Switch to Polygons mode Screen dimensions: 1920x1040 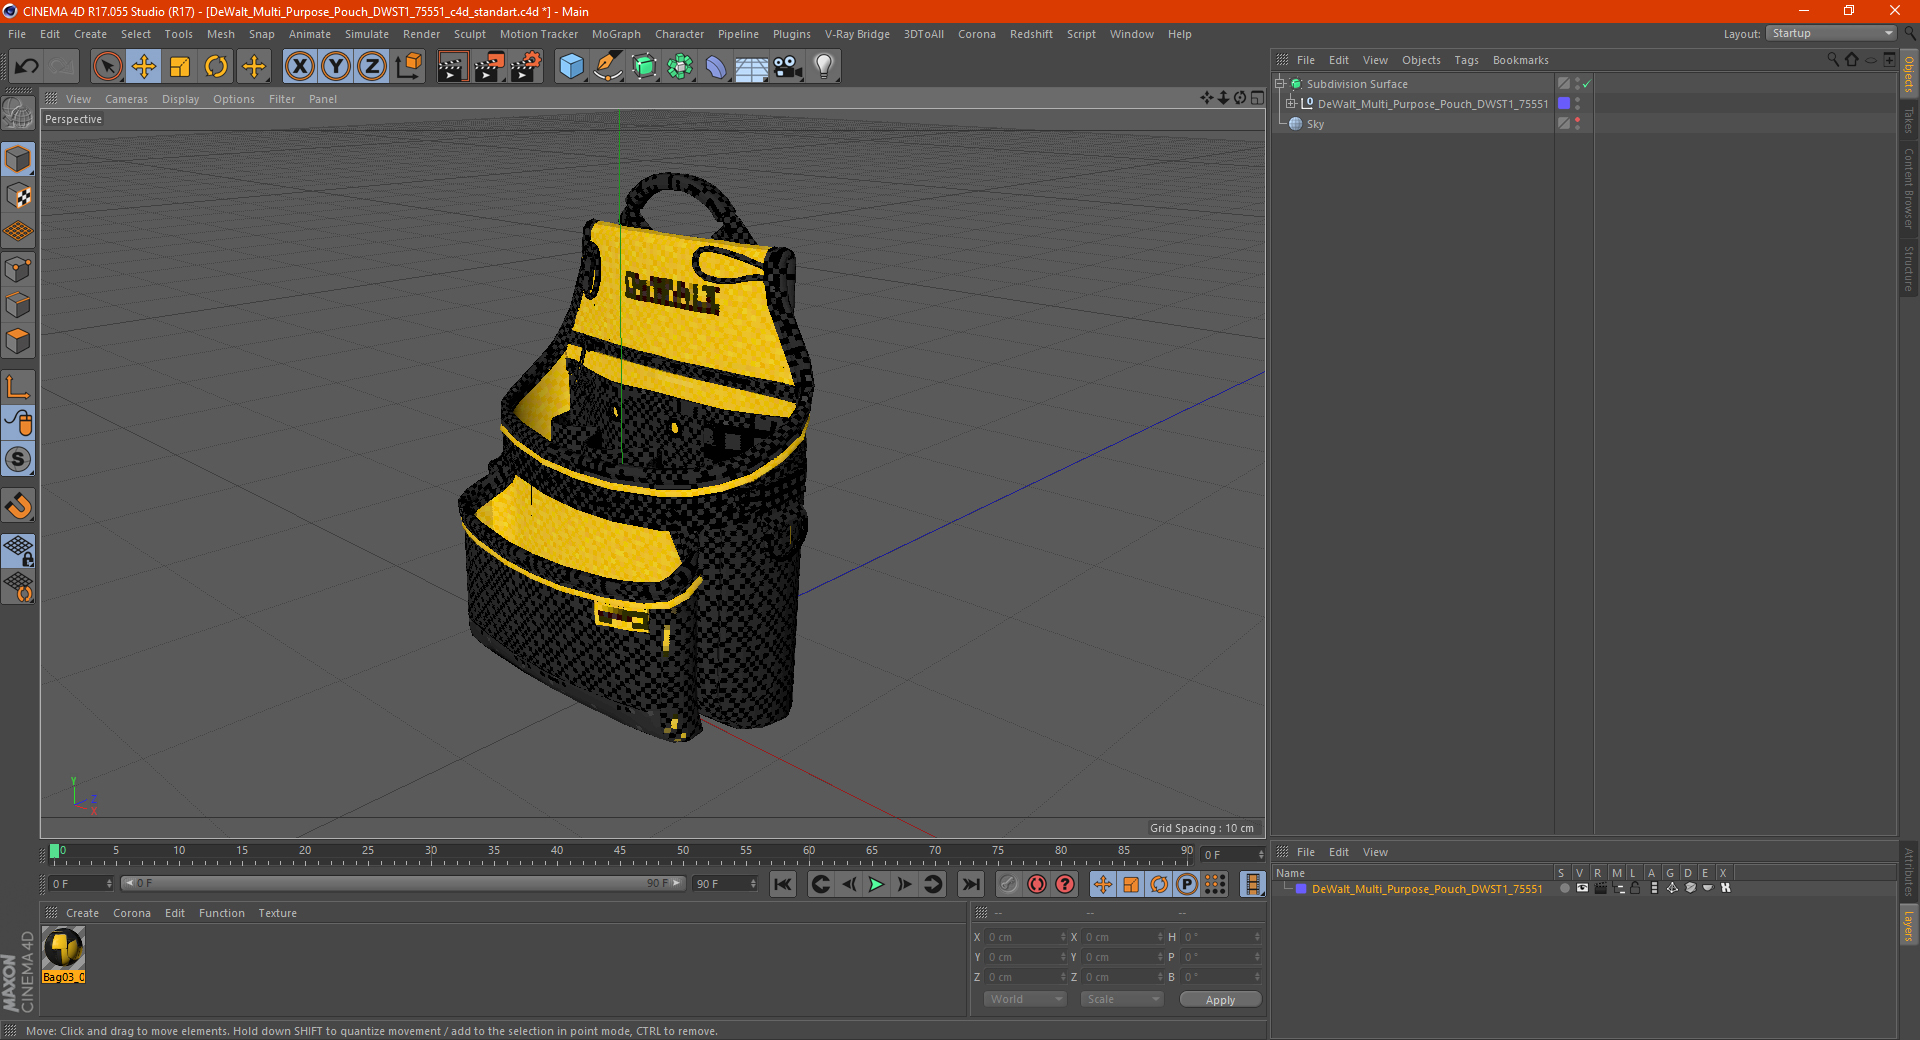click(18, 341)
